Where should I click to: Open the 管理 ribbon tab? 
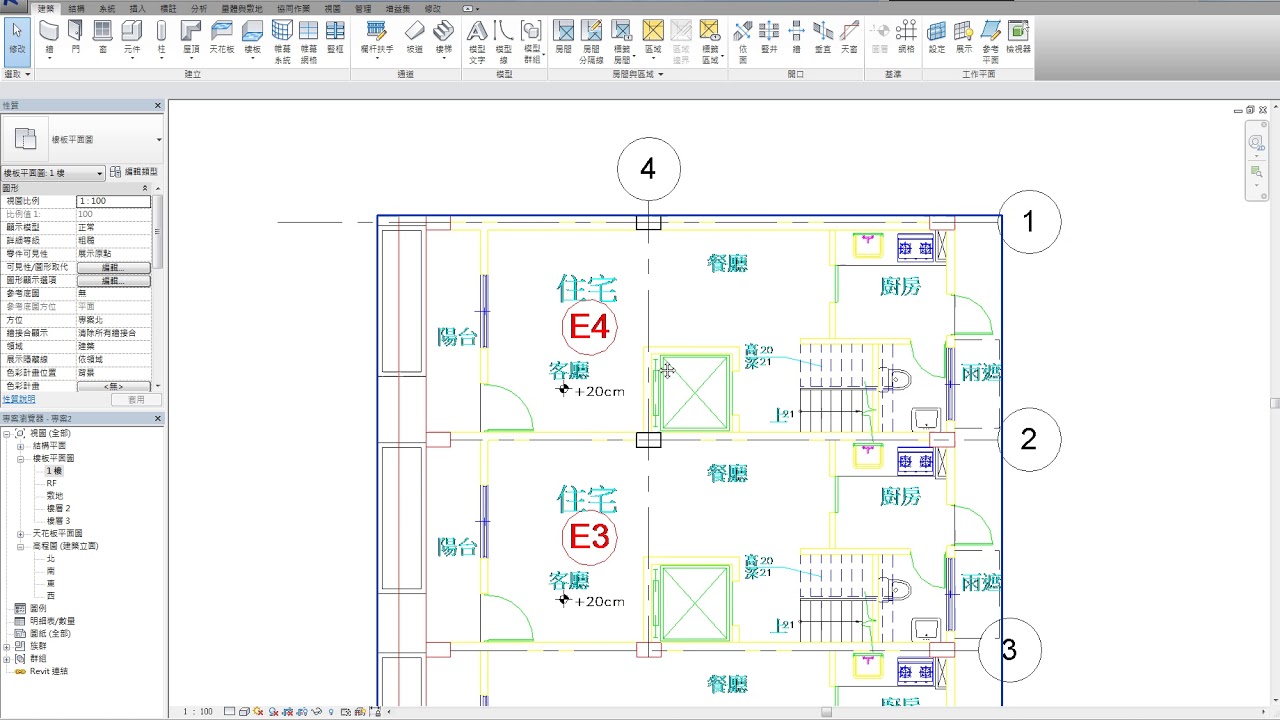click(x=363, y=8)
